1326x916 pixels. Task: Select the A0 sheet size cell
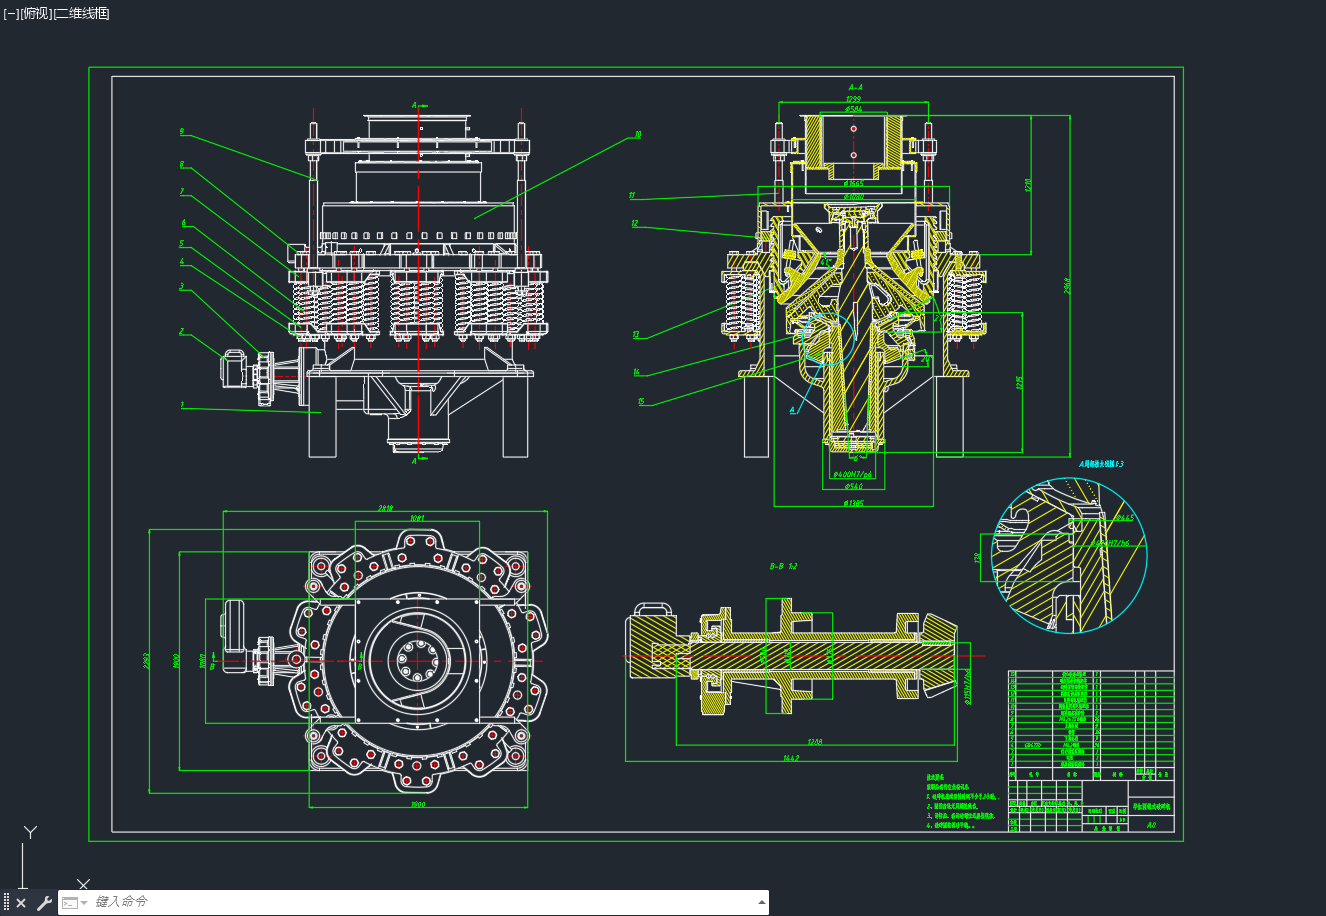1151,825
